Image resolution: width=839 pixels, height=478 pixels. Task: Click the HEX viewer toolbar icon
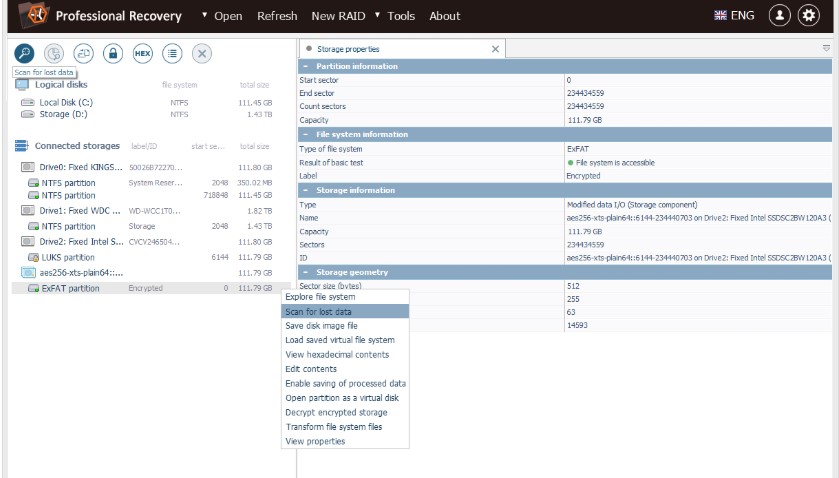(x=142, y=53)
